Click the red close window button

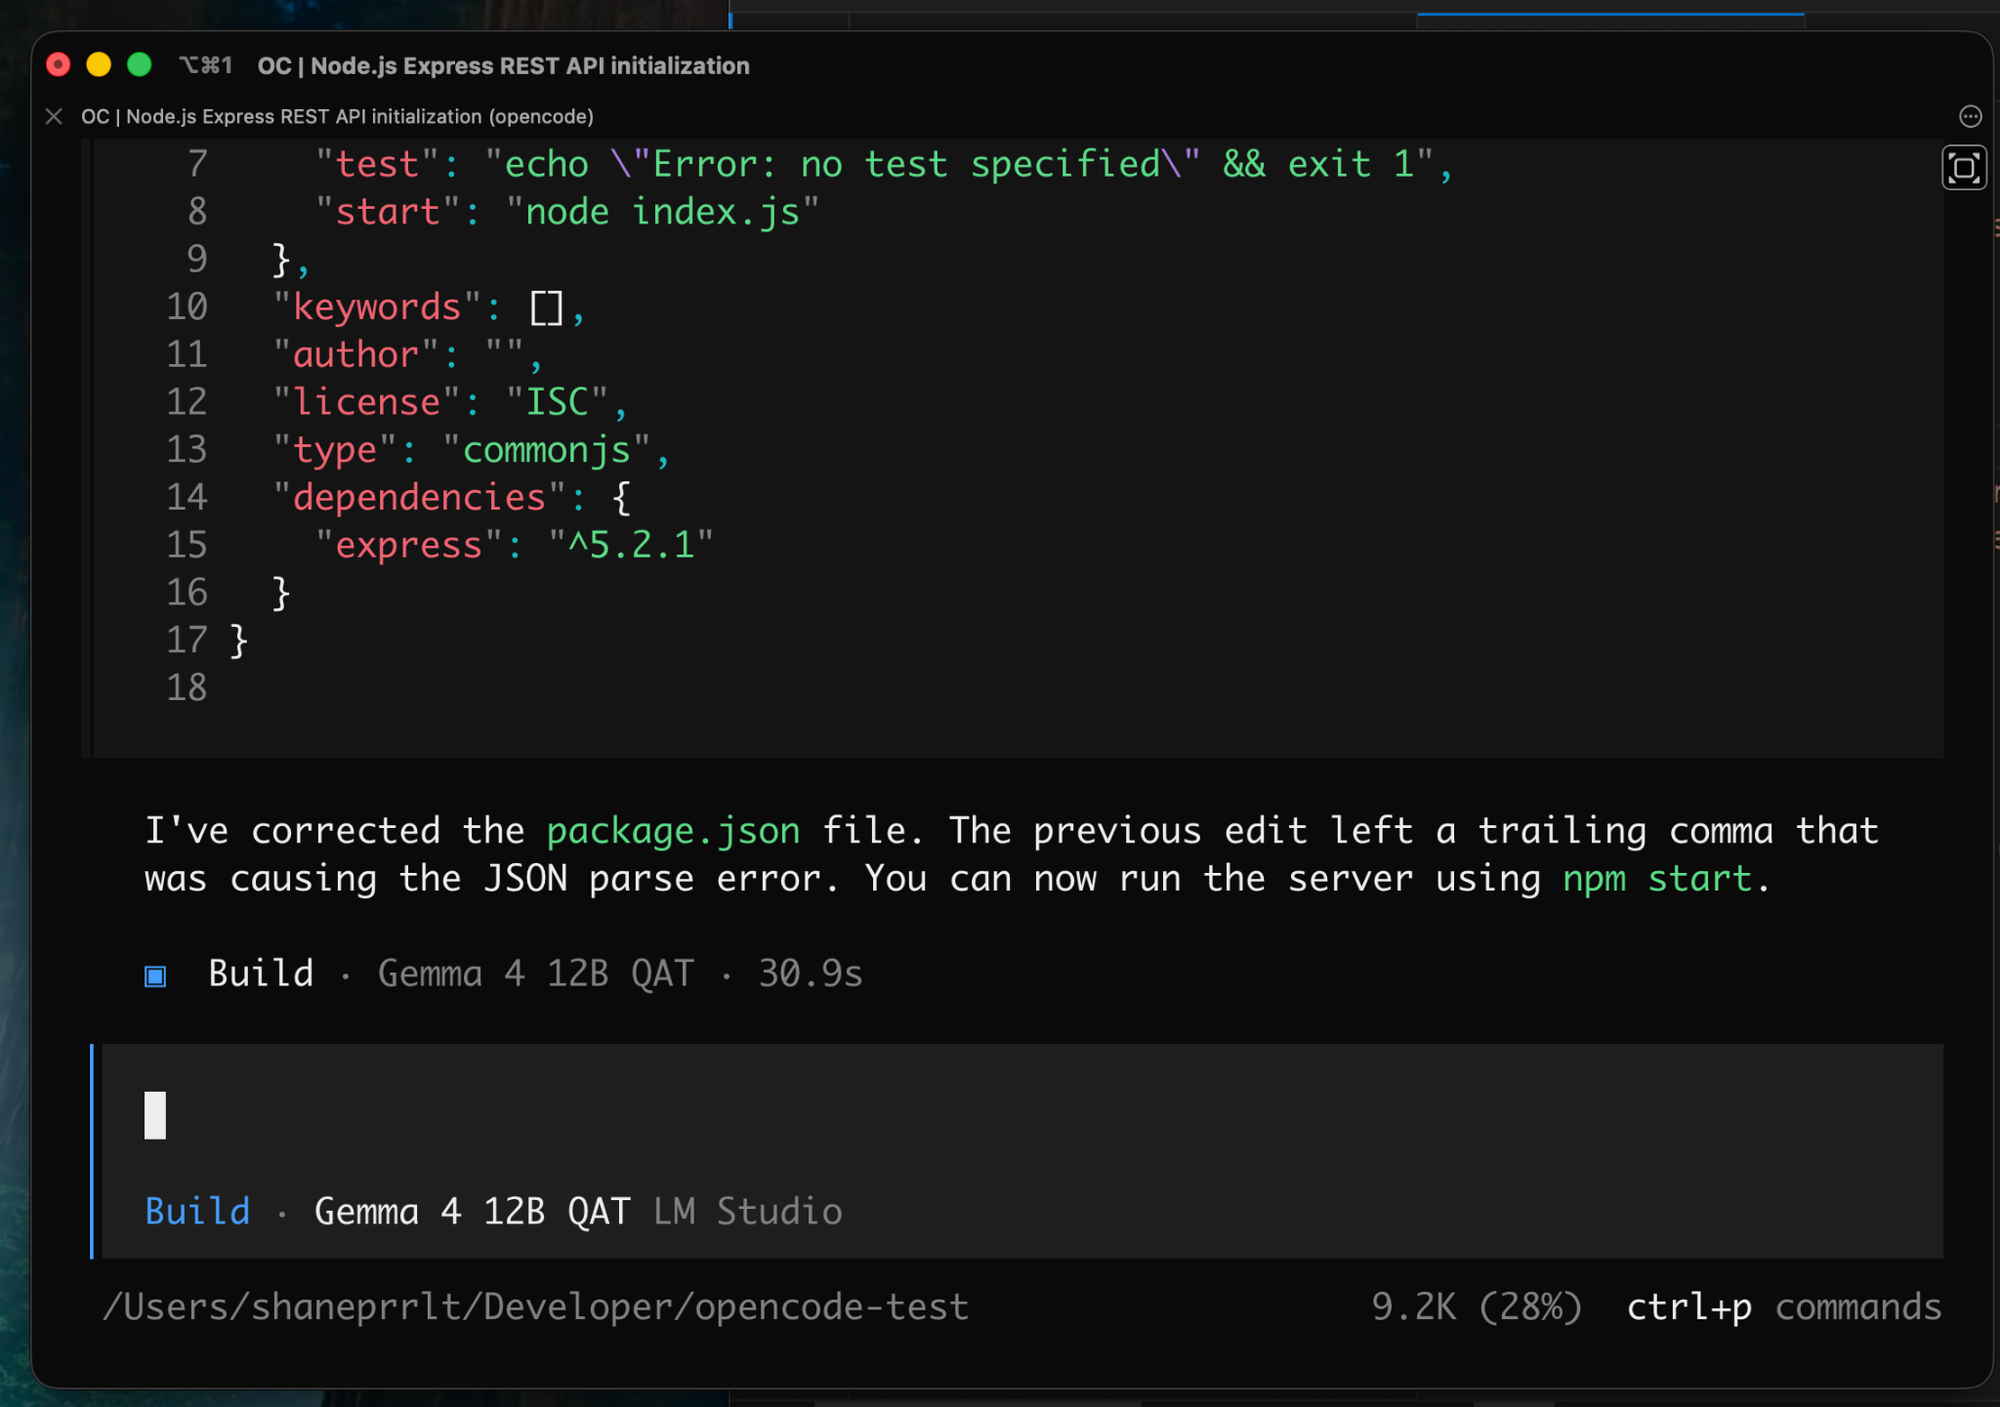click(58, 65)
